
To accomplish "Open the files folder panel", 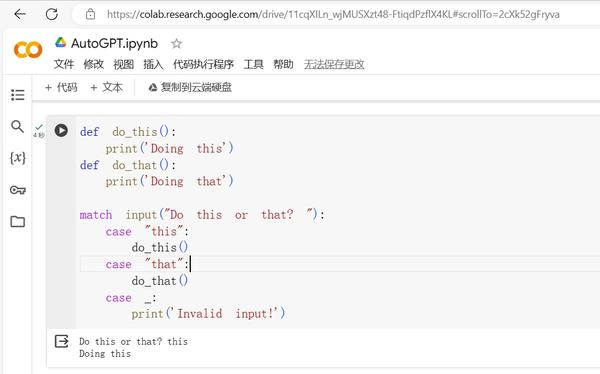I will [18, 221].
